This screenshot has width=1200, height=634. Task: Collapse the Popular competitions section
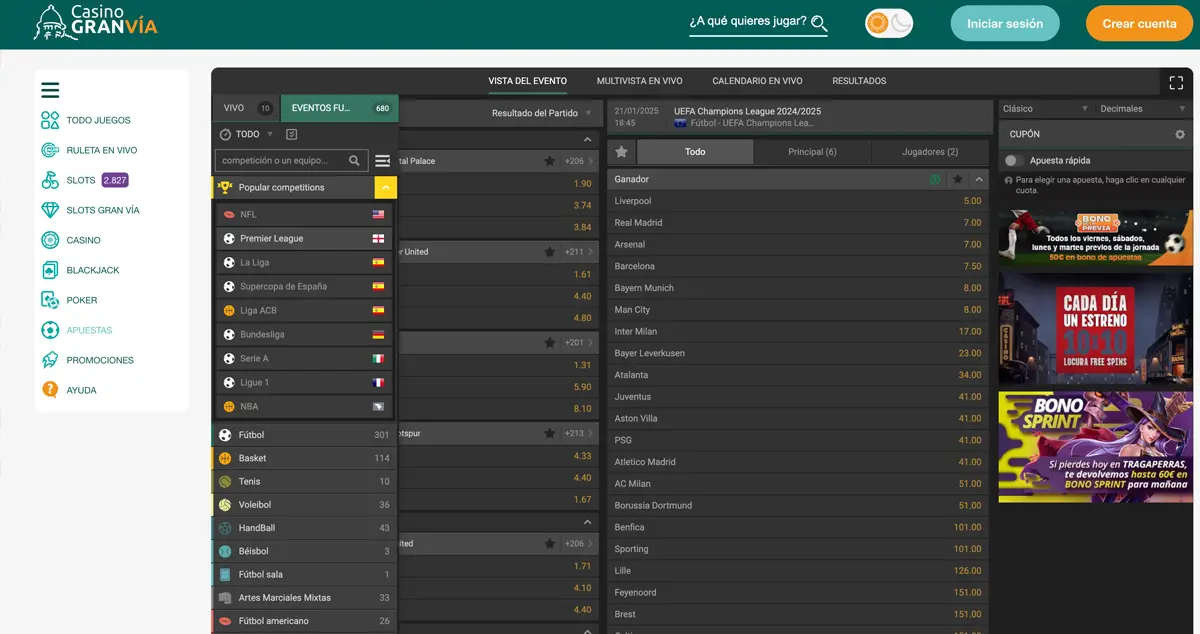click(386, 187)
